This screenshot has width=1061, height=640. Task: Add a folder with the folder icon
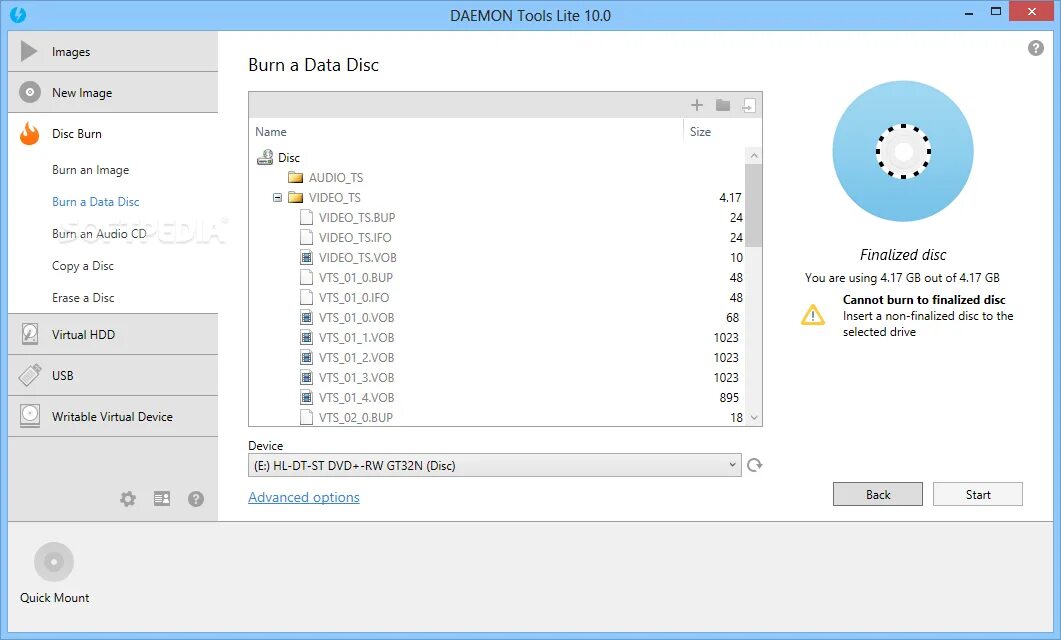[723, 105]
